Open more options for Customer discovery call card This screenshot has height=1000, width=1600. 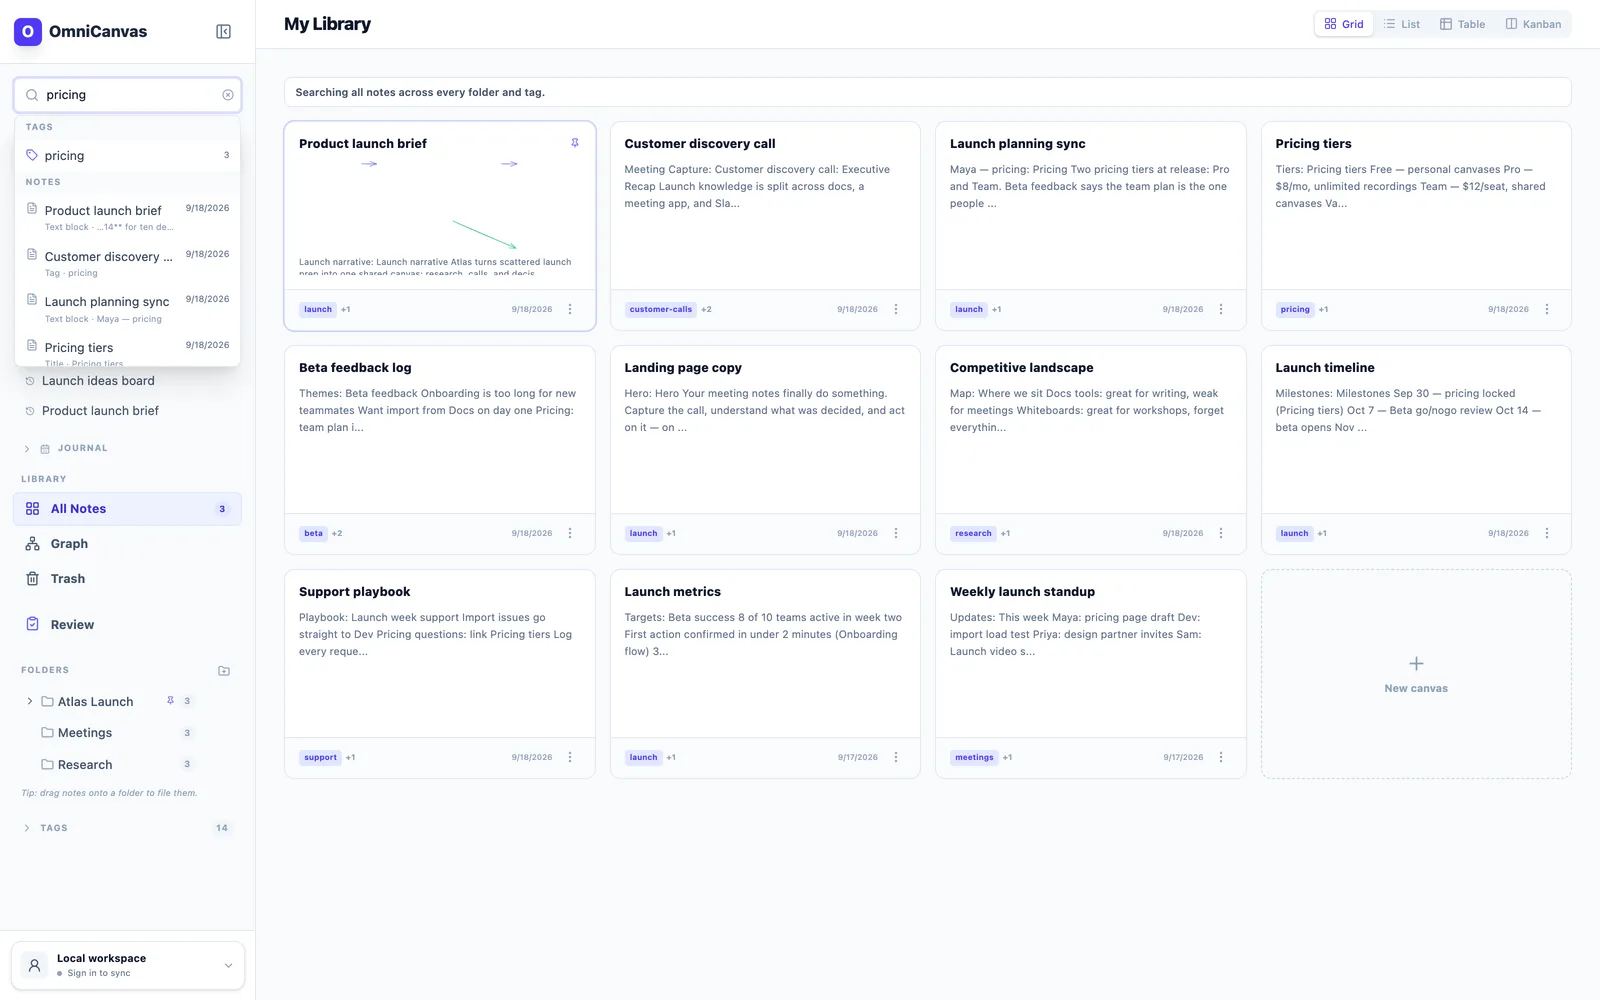(x=896, y=309)
